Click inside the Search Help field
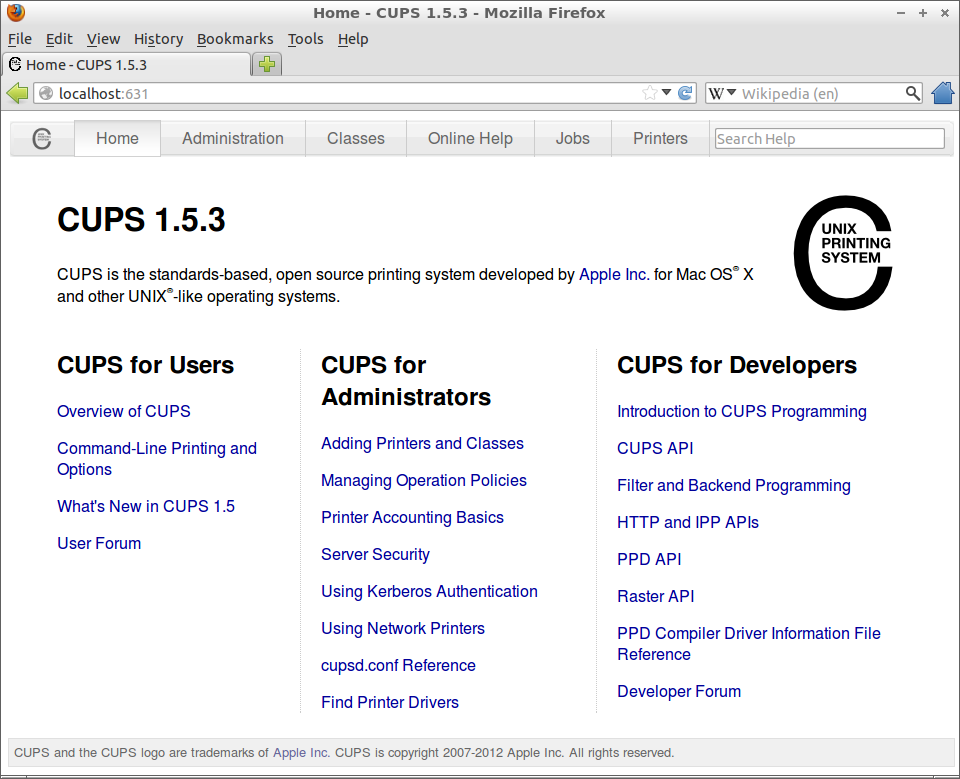960x779 pixels. [x=829, y=139]
